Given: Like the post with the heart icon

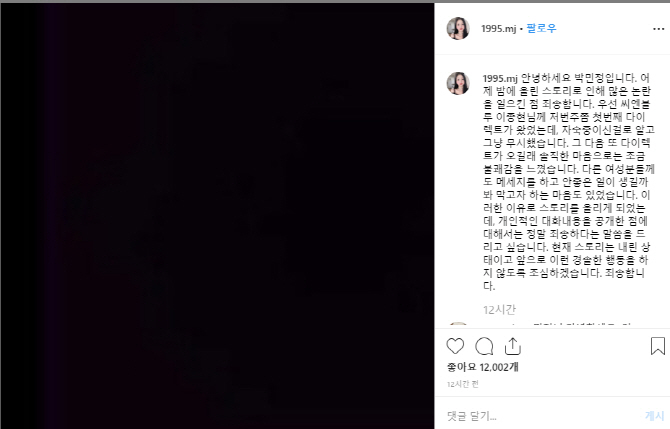Looking at the screenshot, I should pyautogui.click(x=455, y=346).
